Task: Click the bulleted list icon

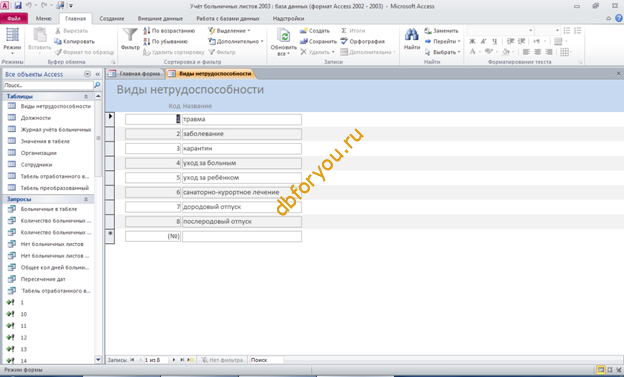Action: pos(567,31)
